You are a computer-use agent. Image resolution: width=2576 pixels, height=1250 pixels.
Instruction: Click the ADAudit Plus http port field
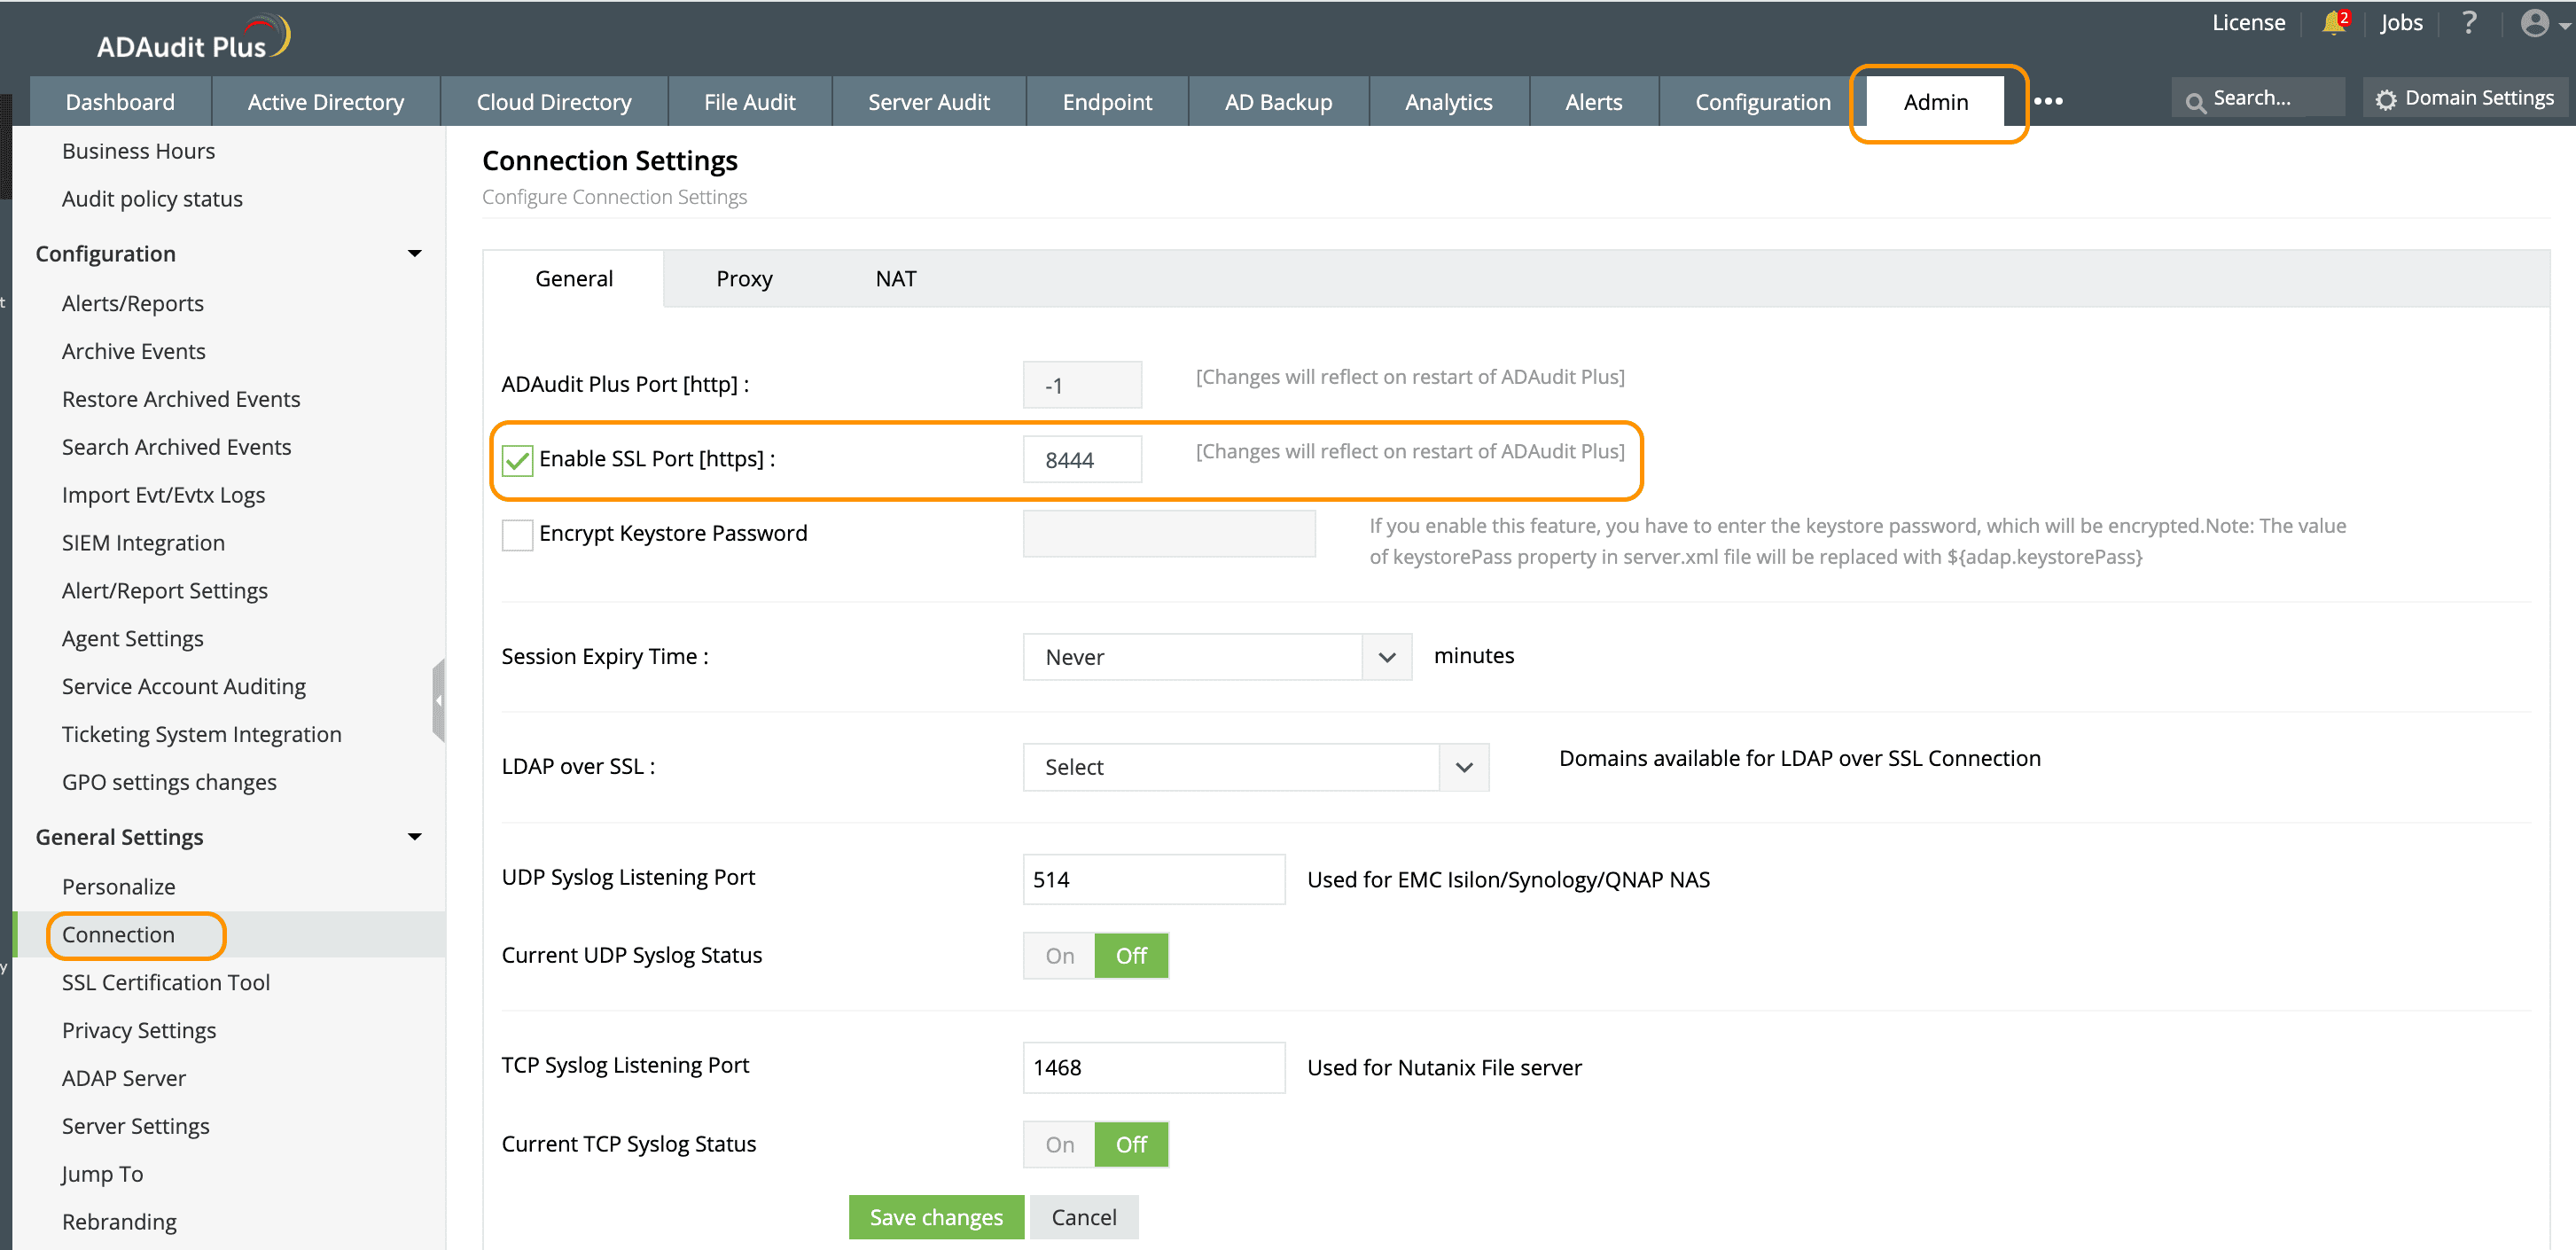[1082, 385]
